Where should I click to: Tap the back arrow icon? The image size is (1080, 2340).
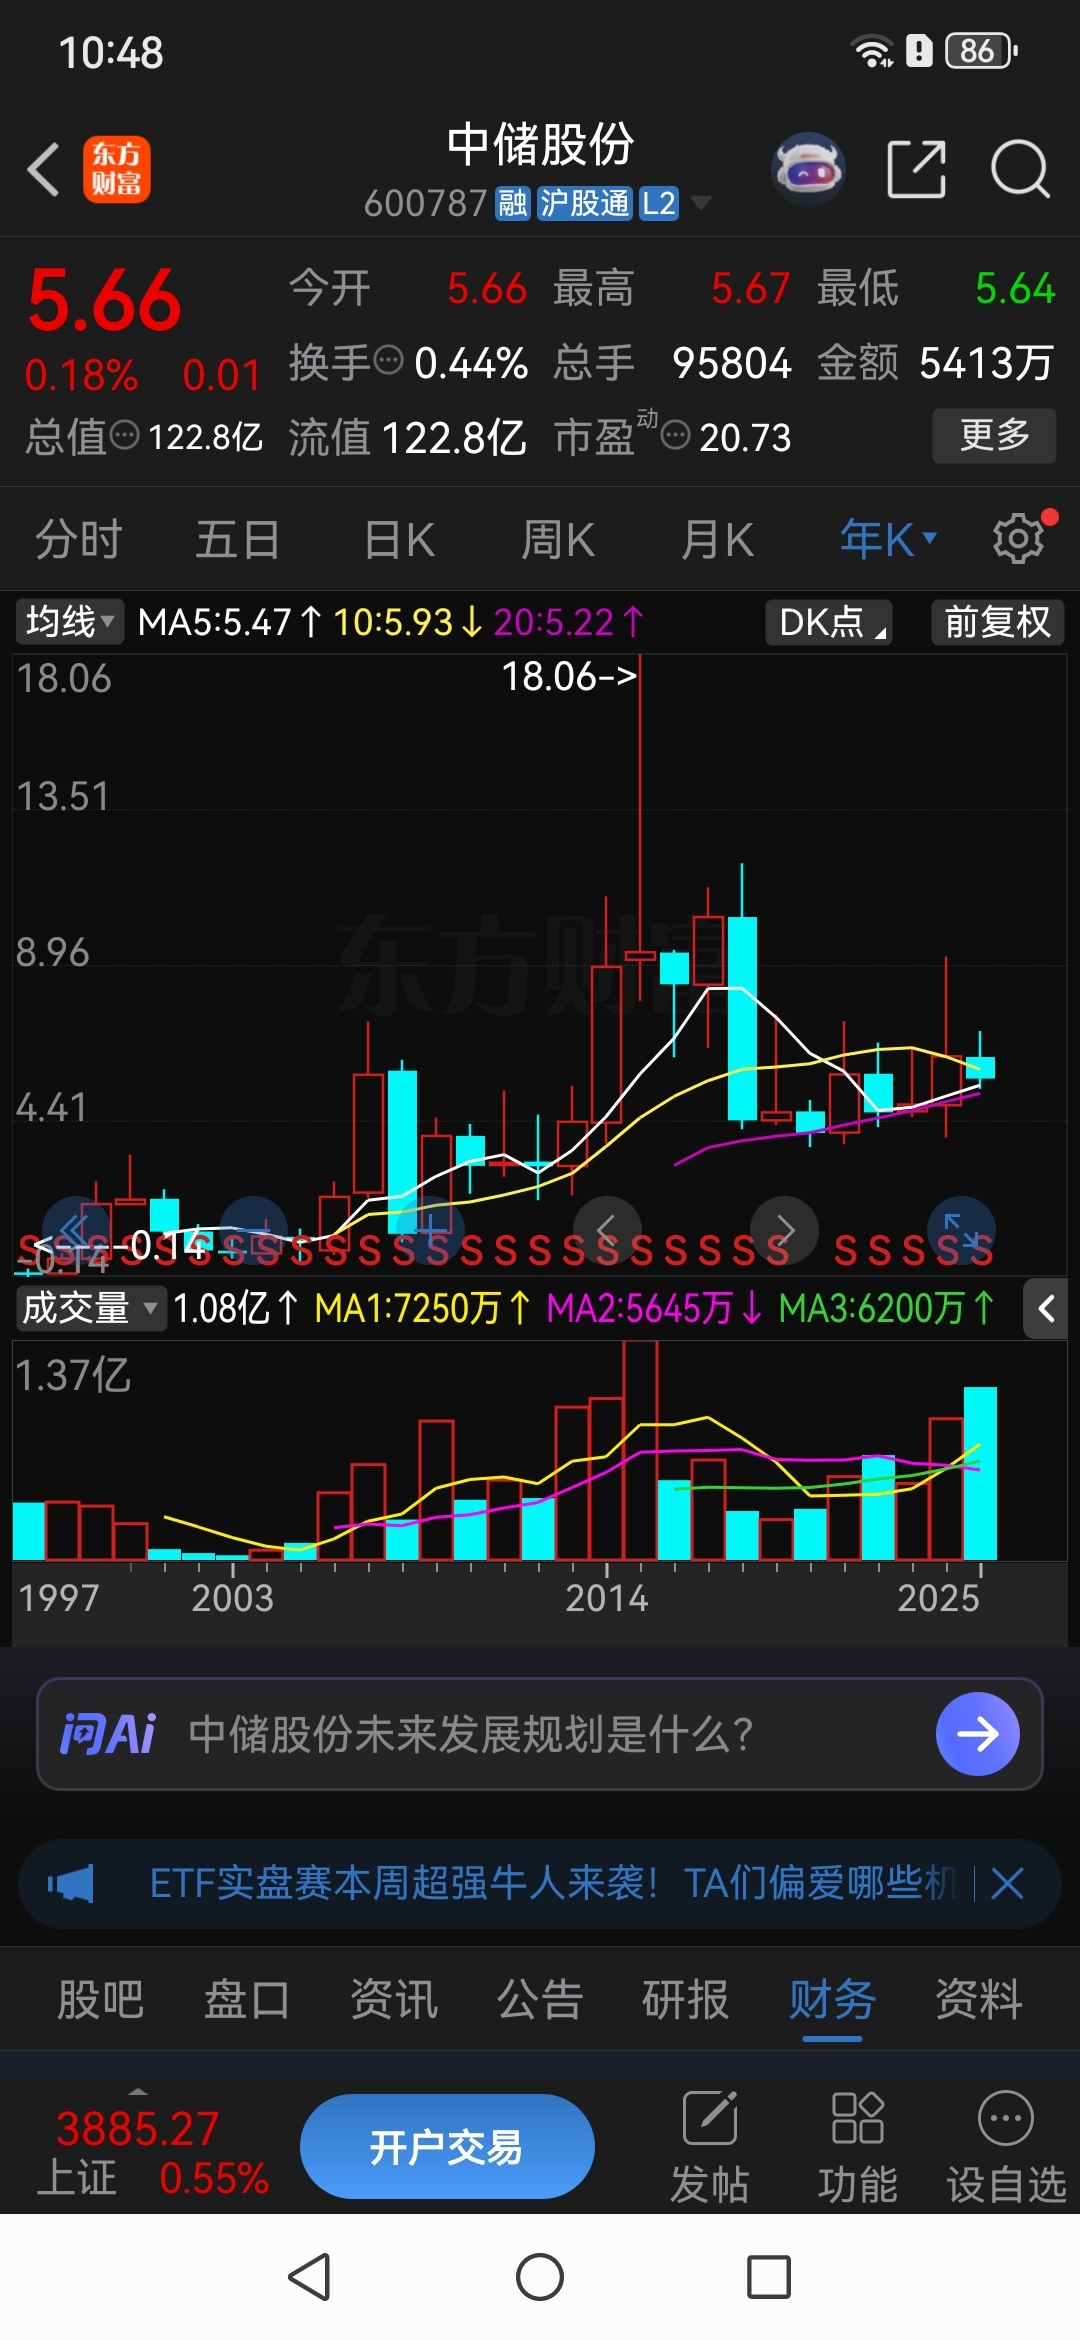[x=44, y=169]
